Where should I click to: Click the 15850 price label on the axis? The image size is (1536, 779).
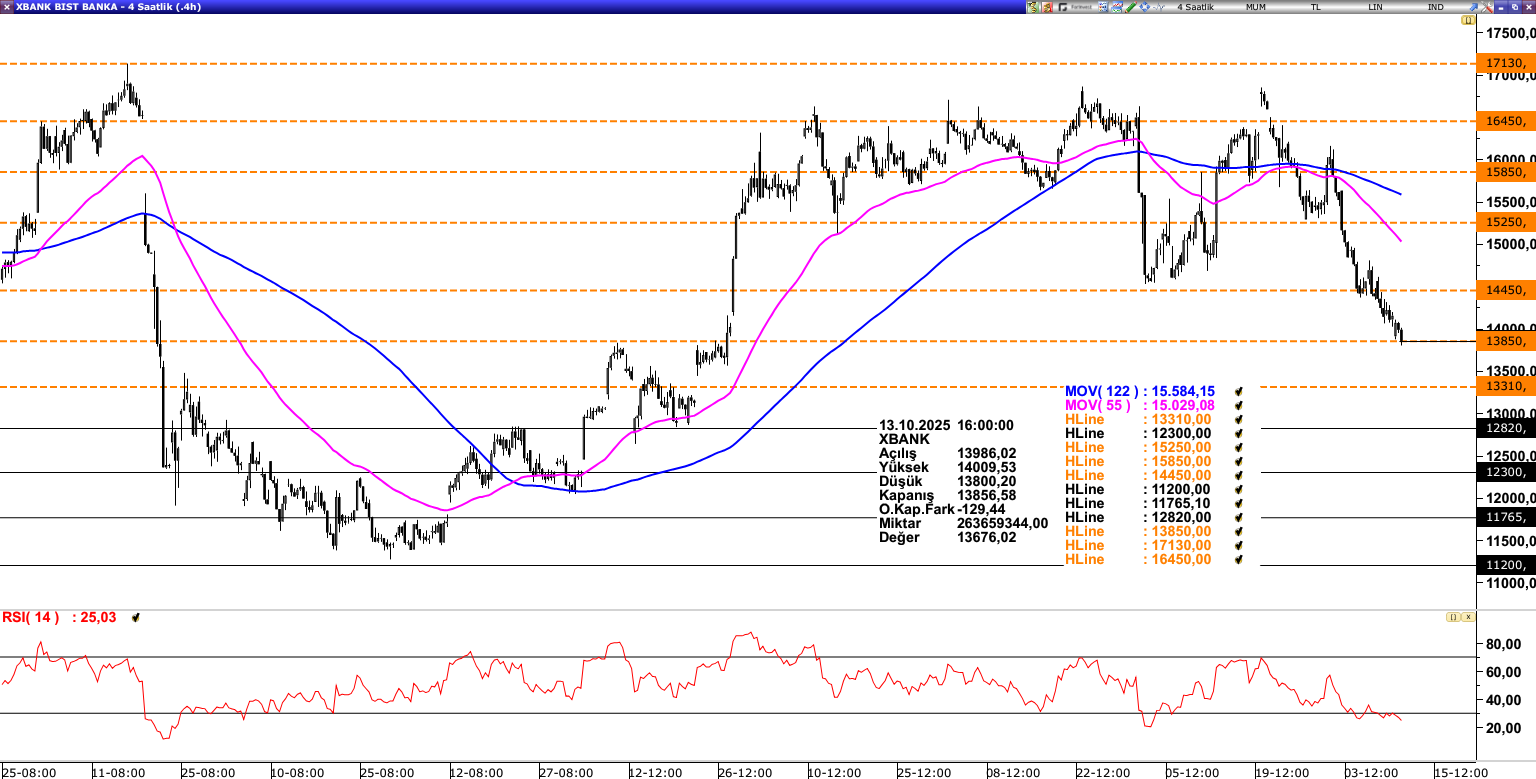coord(1505,172)
